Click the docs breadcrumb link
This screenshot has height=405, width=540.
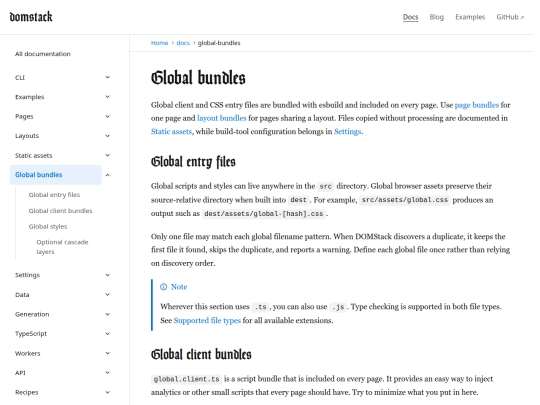coord(183,43)
